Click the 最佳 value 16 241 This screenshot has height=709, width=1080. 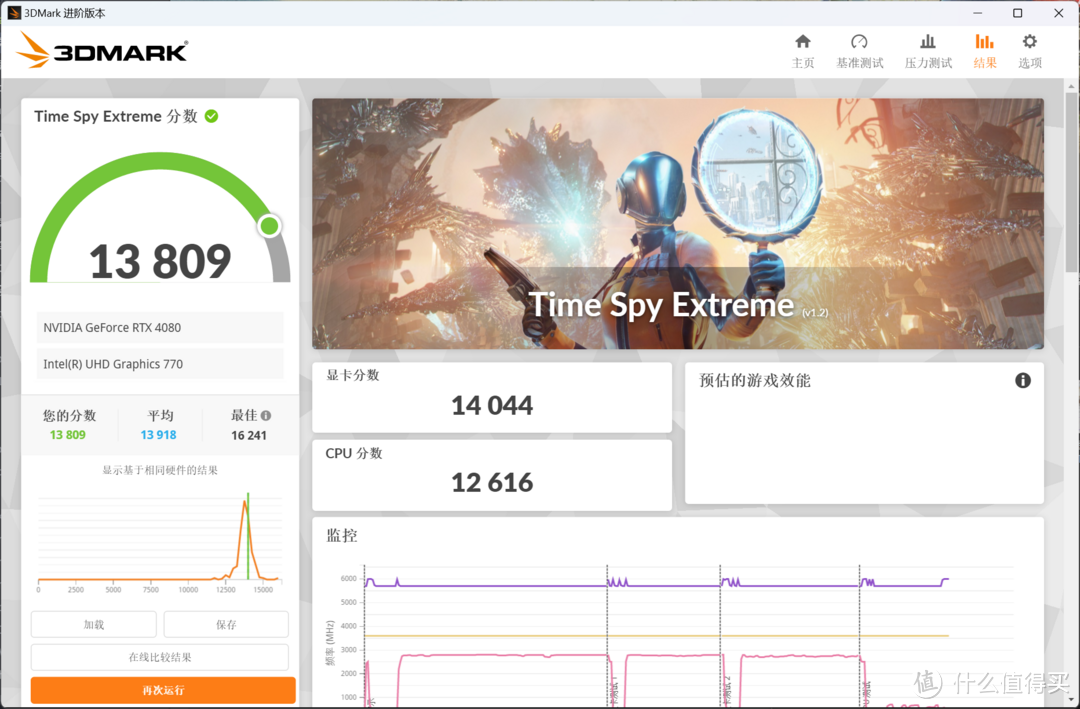pos(249,435)
